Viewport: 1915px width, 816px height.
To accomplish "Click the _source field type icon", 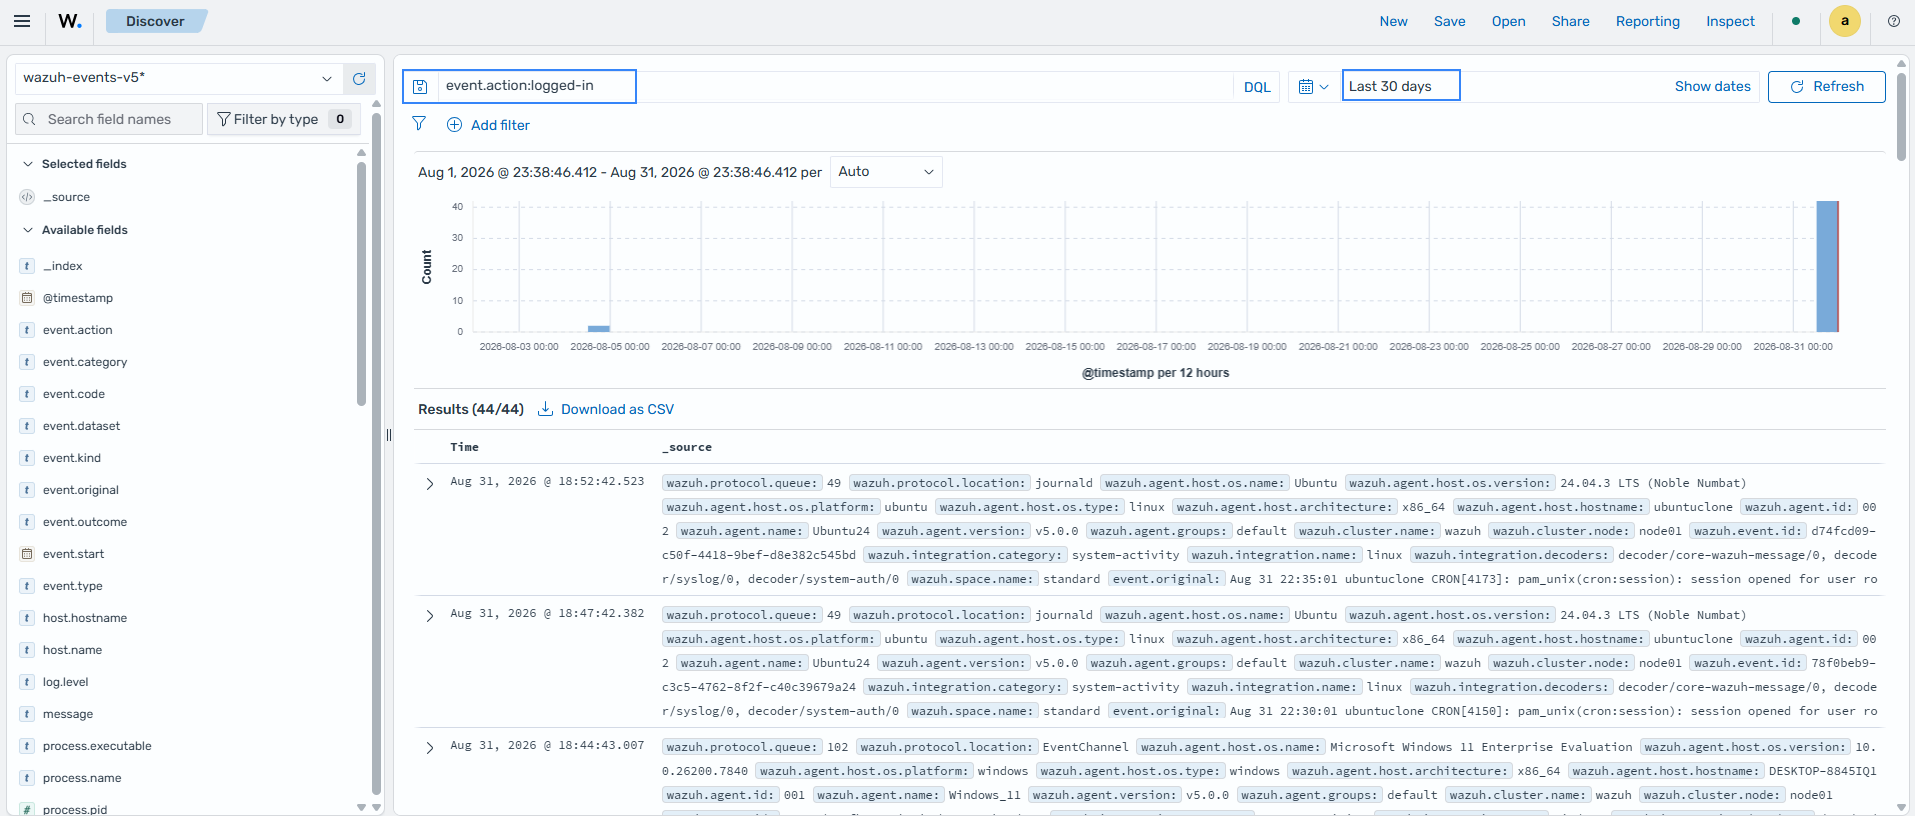I will pyautogui.click(x=27, y=197).
